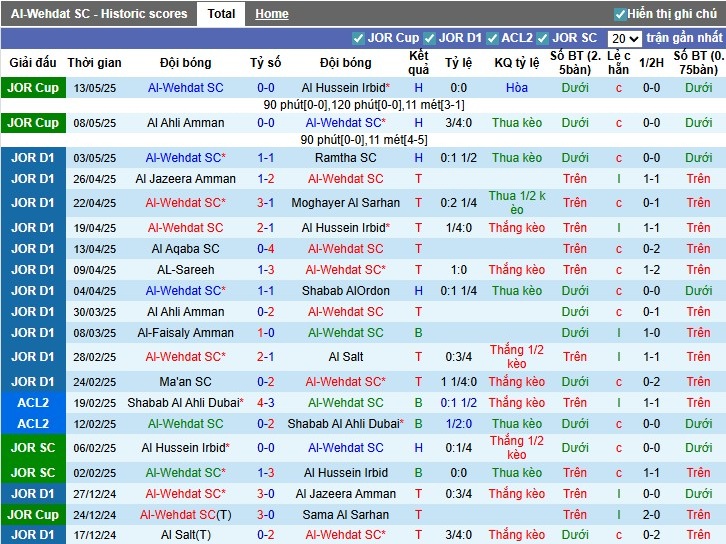Open Ma'an SC team link
Screen dimensions: 726x544
(186, 382)
